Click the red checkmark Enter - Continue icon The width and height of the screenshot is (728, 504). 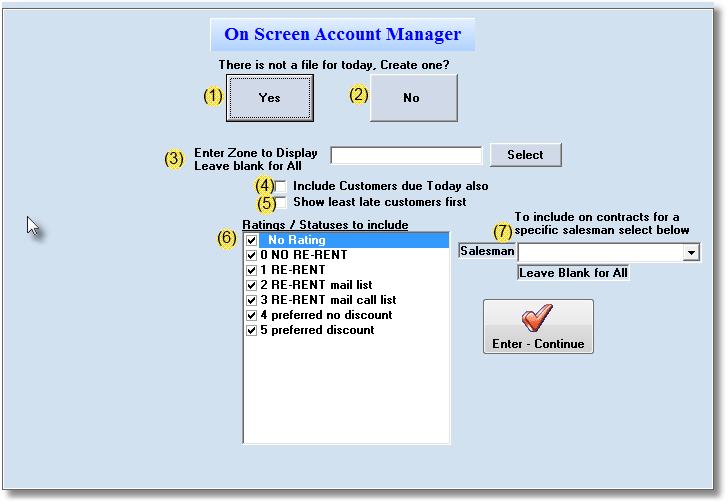click(x=538, y=318)
